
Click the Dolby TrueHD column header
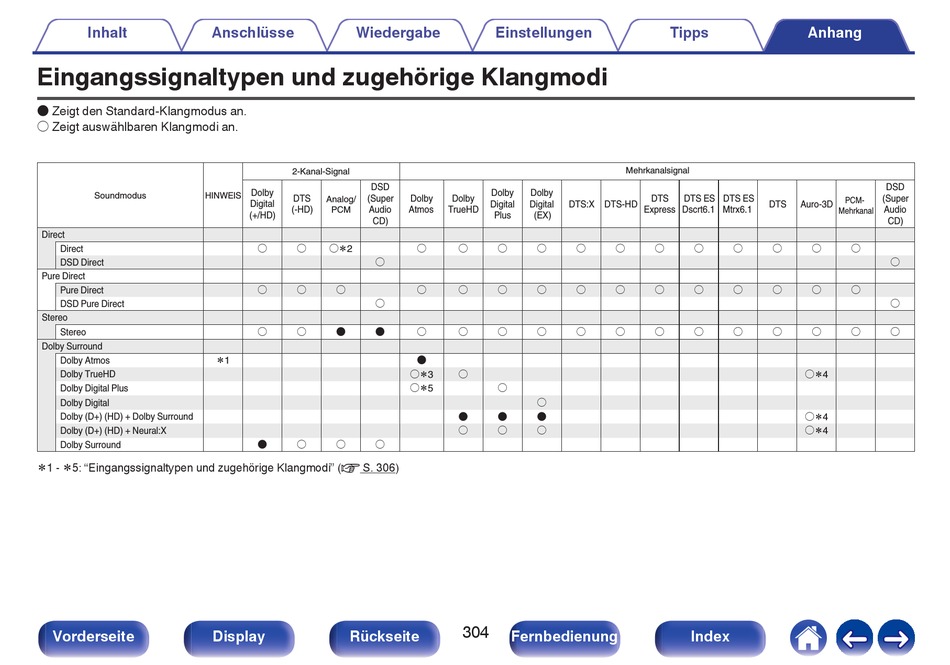463,204
